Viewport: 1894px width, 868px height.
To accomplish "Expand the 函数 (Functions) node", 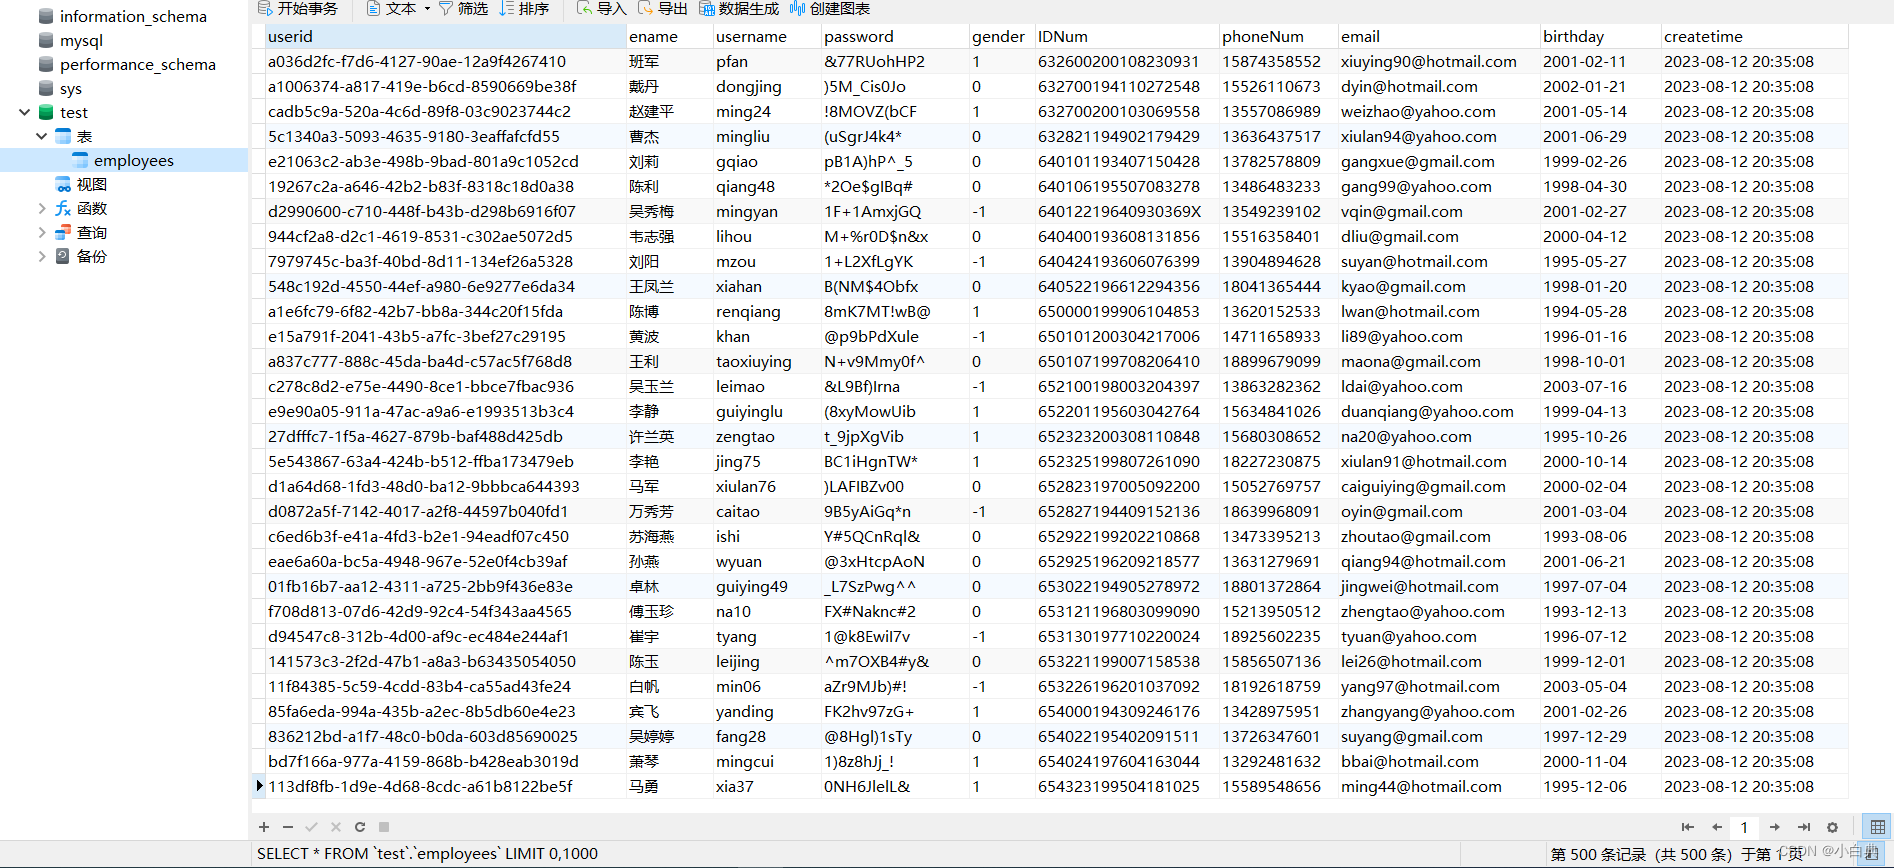I will 41,208.
